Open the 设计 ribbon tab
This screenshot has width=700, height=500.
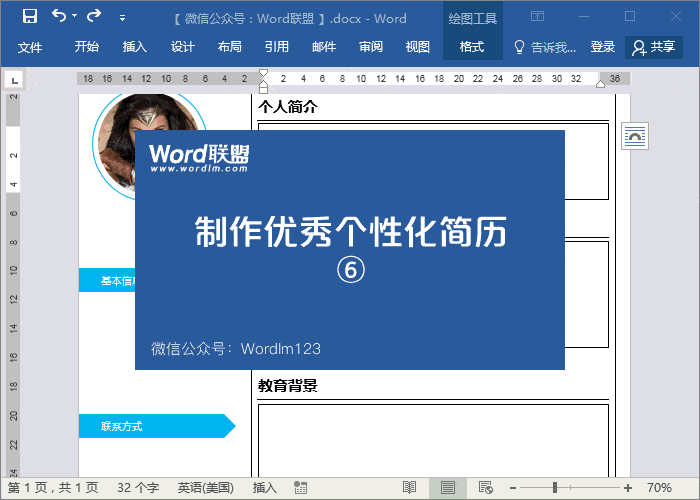tap(183, 46)
